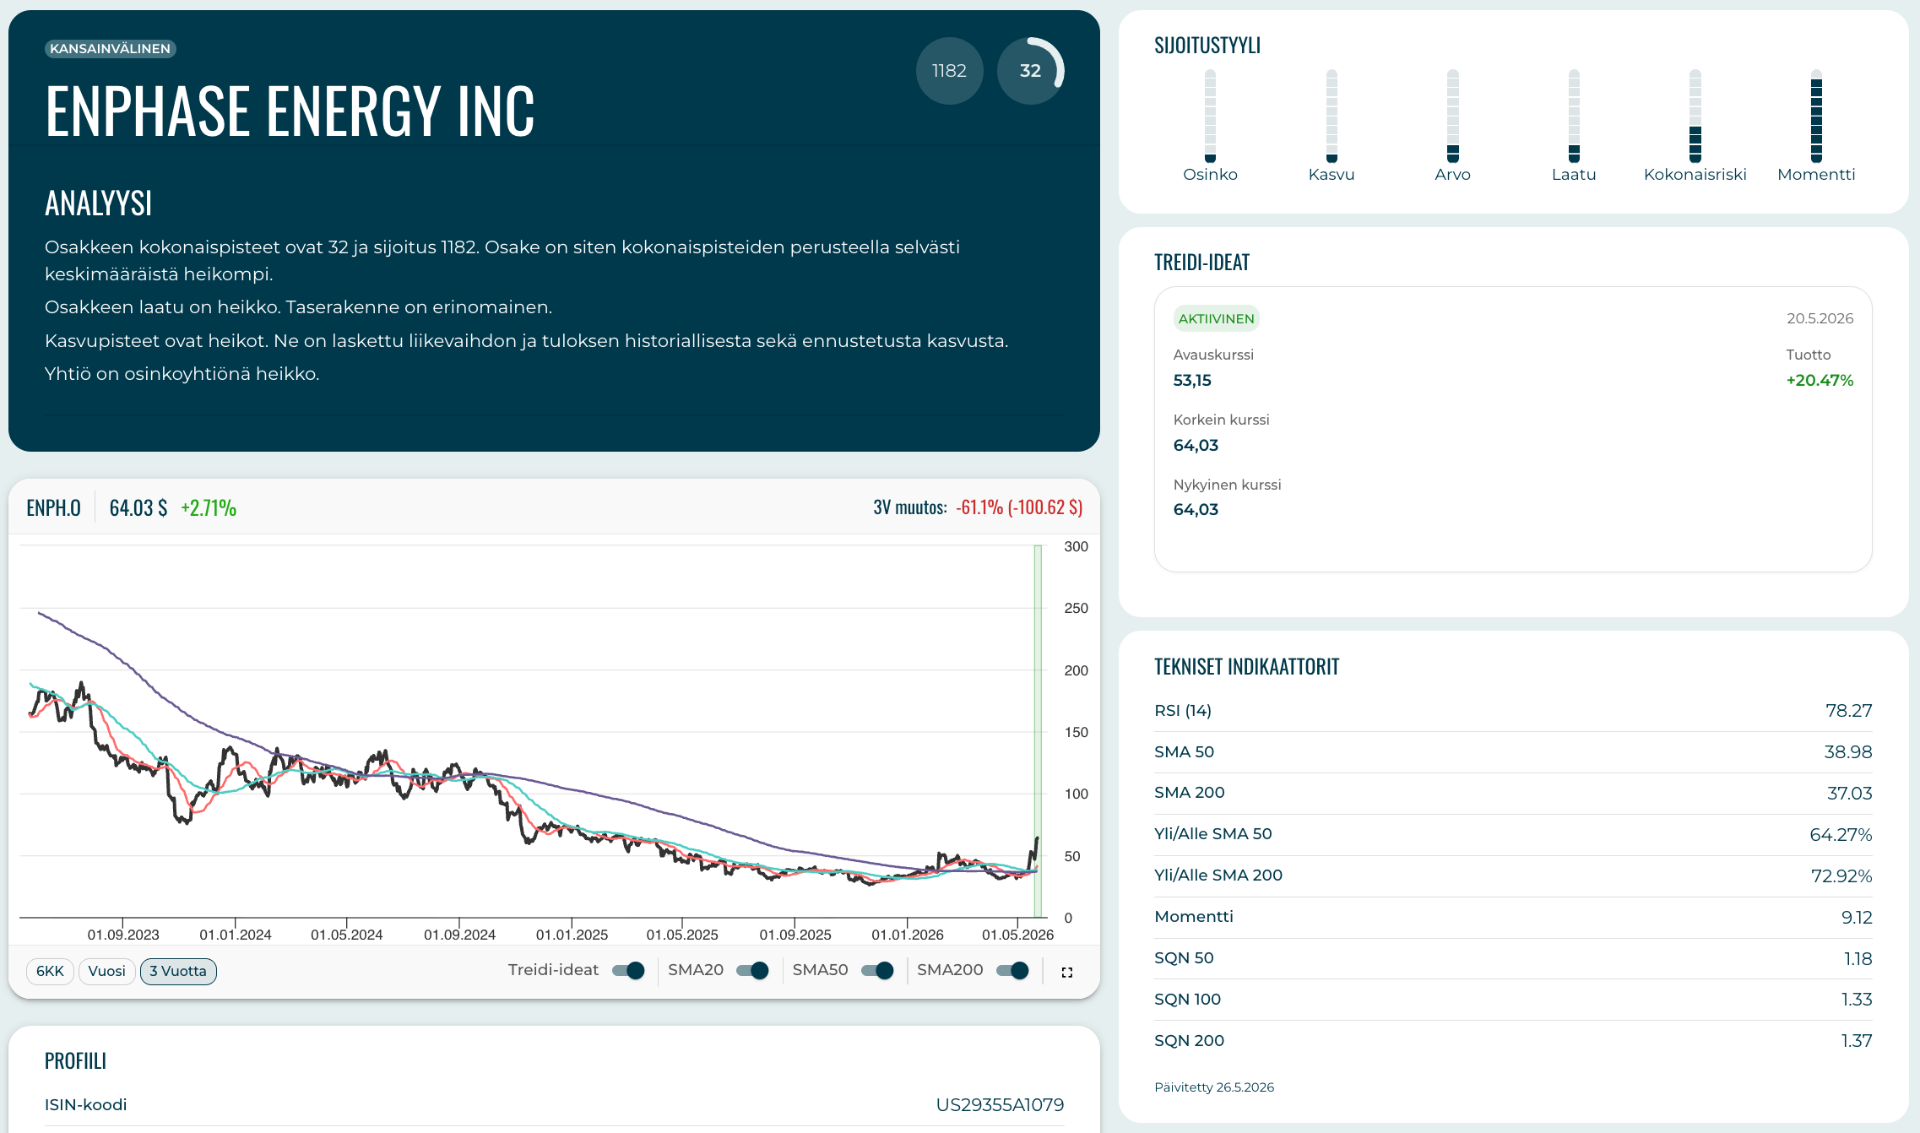Click the green trade idea marker on chart
Screen dimensions: 1920x1133
point(1038,730)
